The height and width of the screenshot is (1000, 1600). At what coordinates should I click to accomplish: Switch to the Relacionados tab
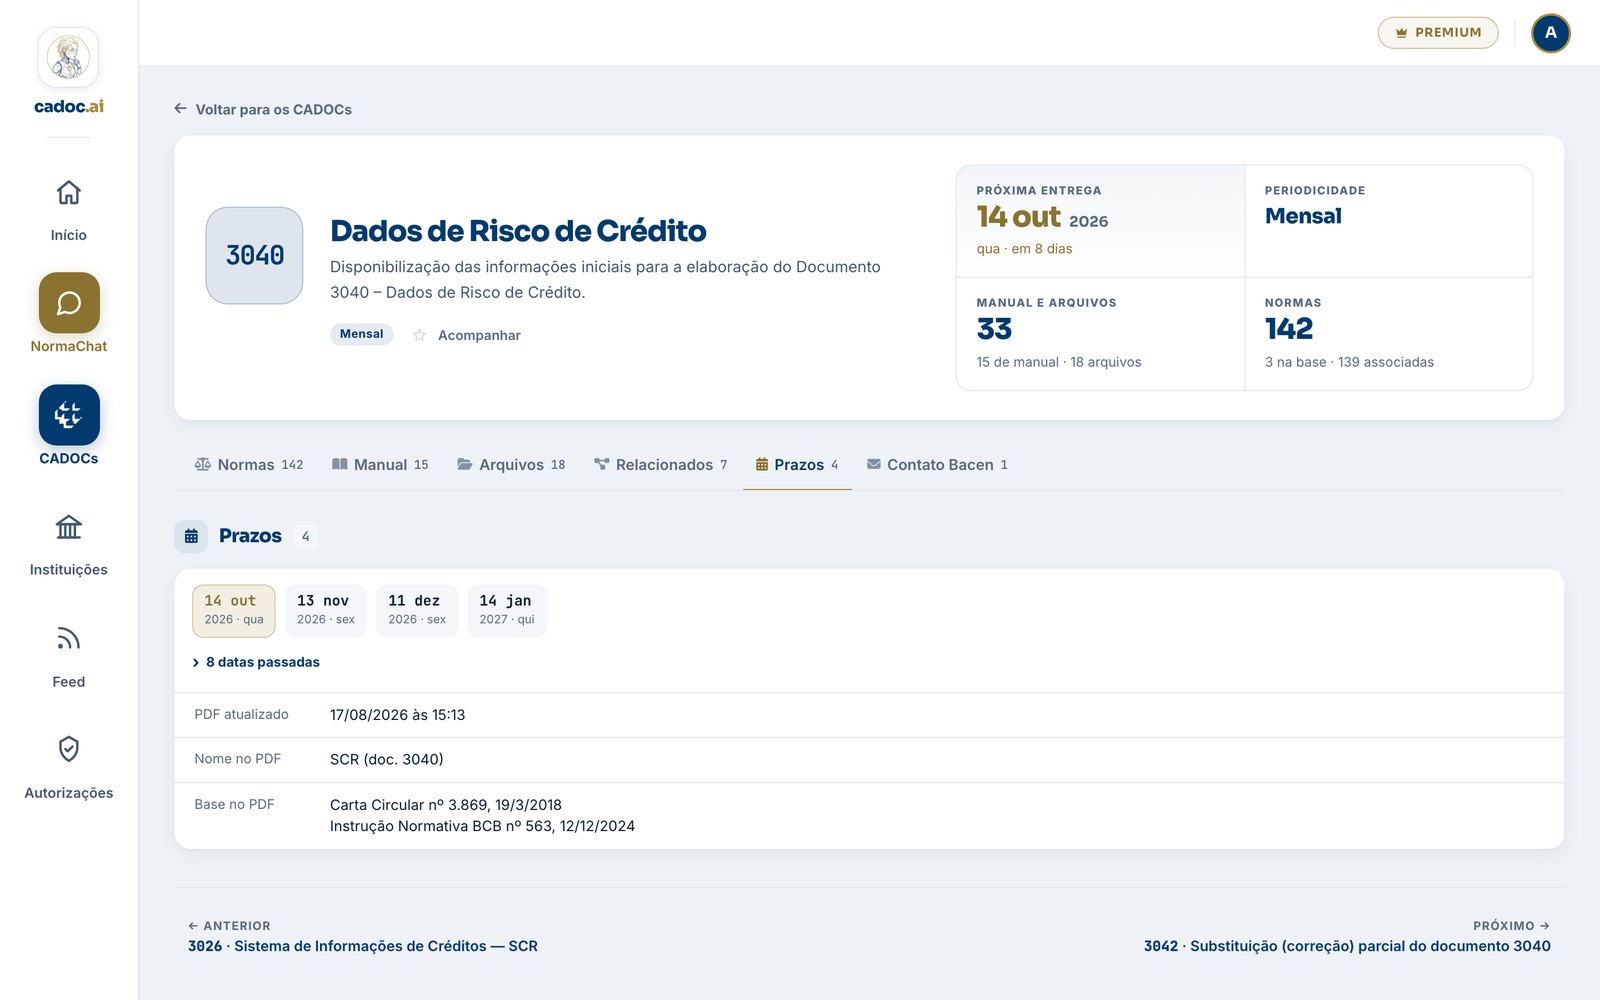[x=660, y=464]
